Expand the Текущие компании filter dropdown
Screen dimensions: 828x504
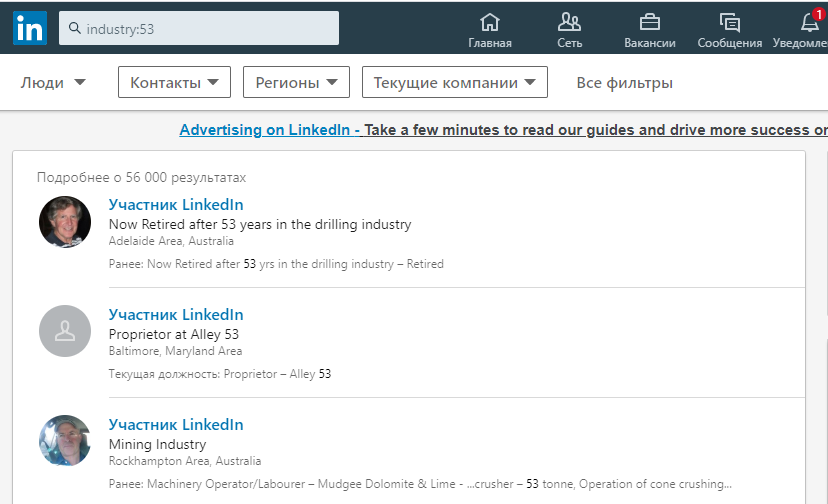pyautogui.click(x=455, y=83)
